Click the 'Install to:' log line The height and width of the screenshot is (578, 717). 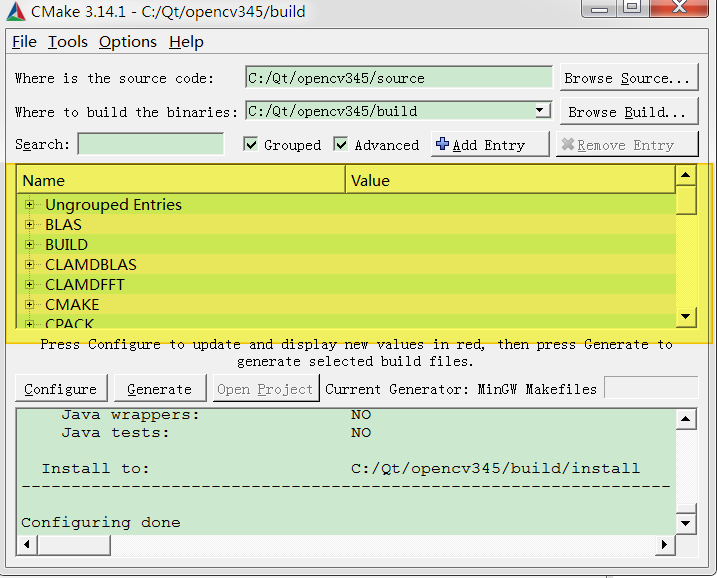341,468
